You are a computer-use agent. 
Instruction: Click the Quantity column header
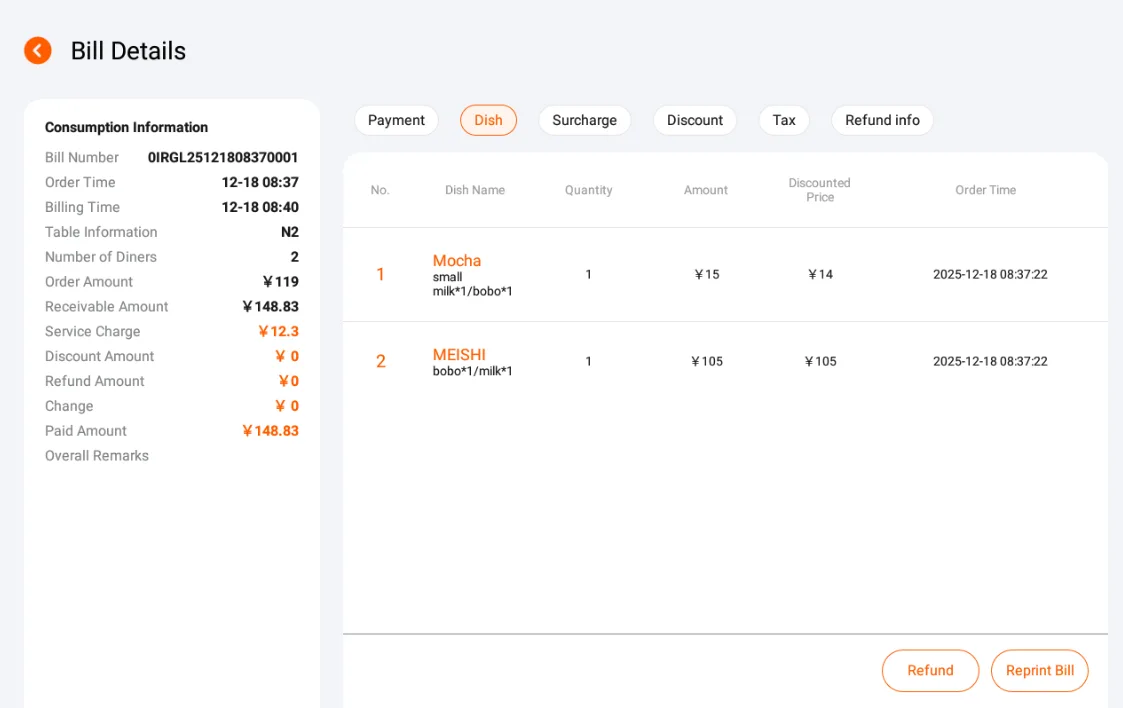(x=589, y=190)
